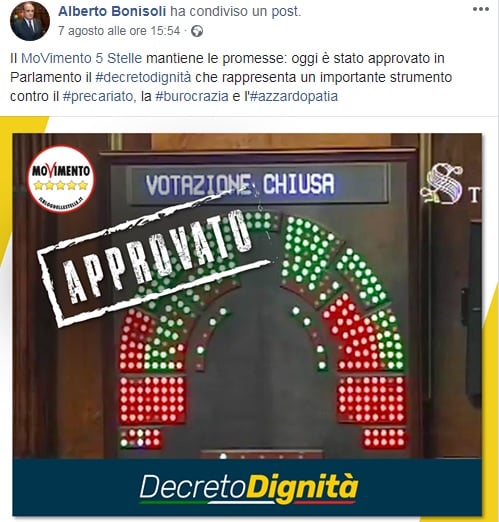The width and height of the screenshot is (499, 522).
Task: Click the DecretoDignità banner text
Action: click(x=249, y=488)
